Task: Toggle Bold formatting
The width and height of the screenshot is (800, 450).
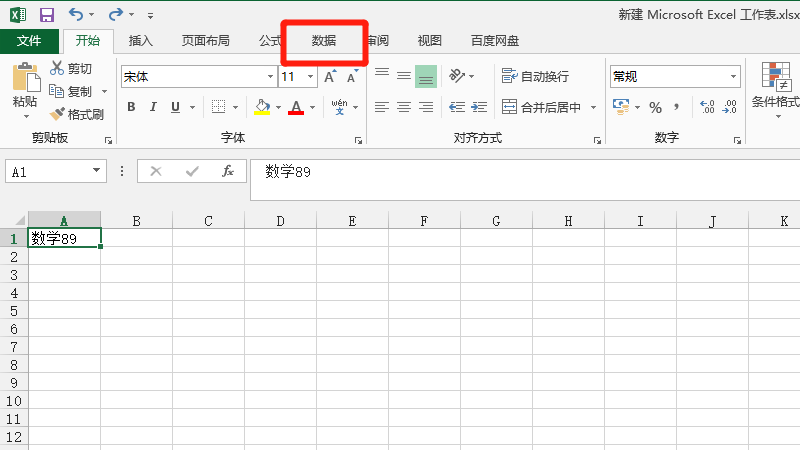Action: point(130,107)
